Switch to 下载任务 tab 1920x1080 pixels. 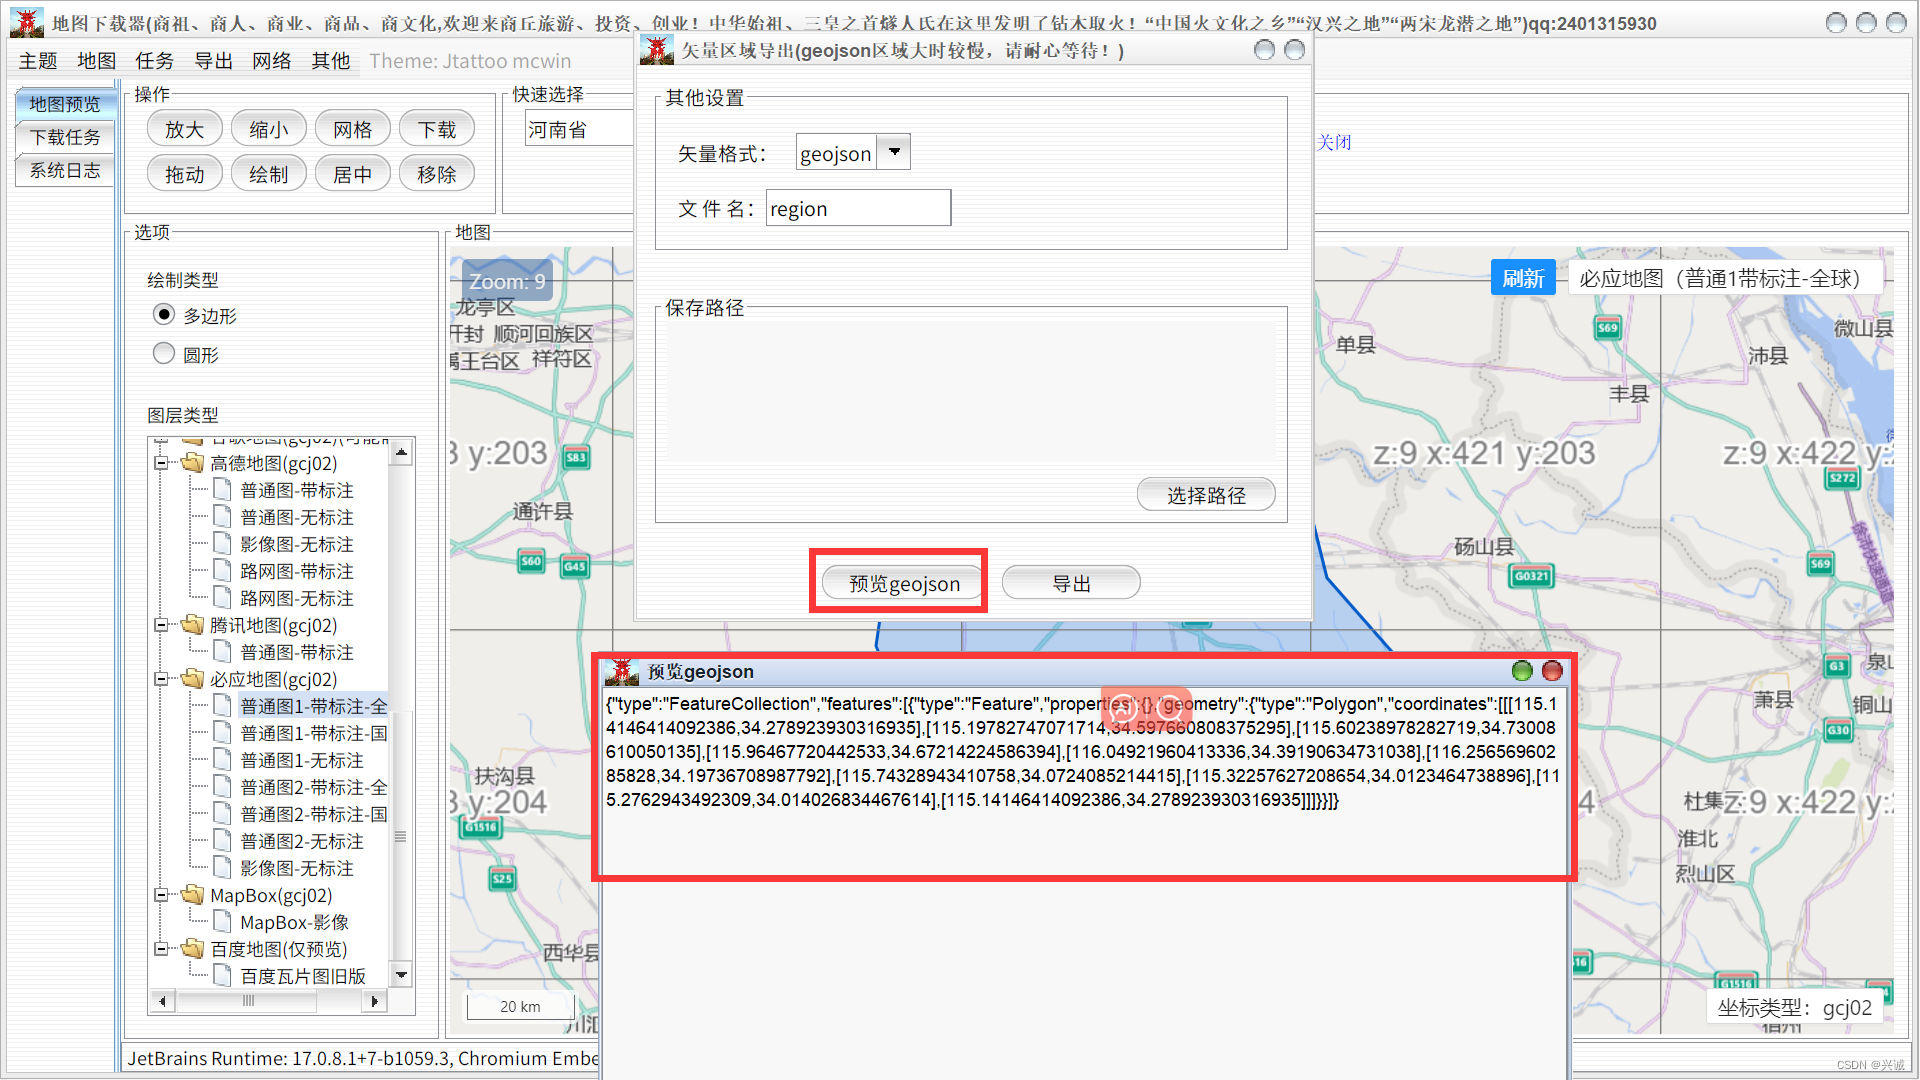click(x=65, y=137)
